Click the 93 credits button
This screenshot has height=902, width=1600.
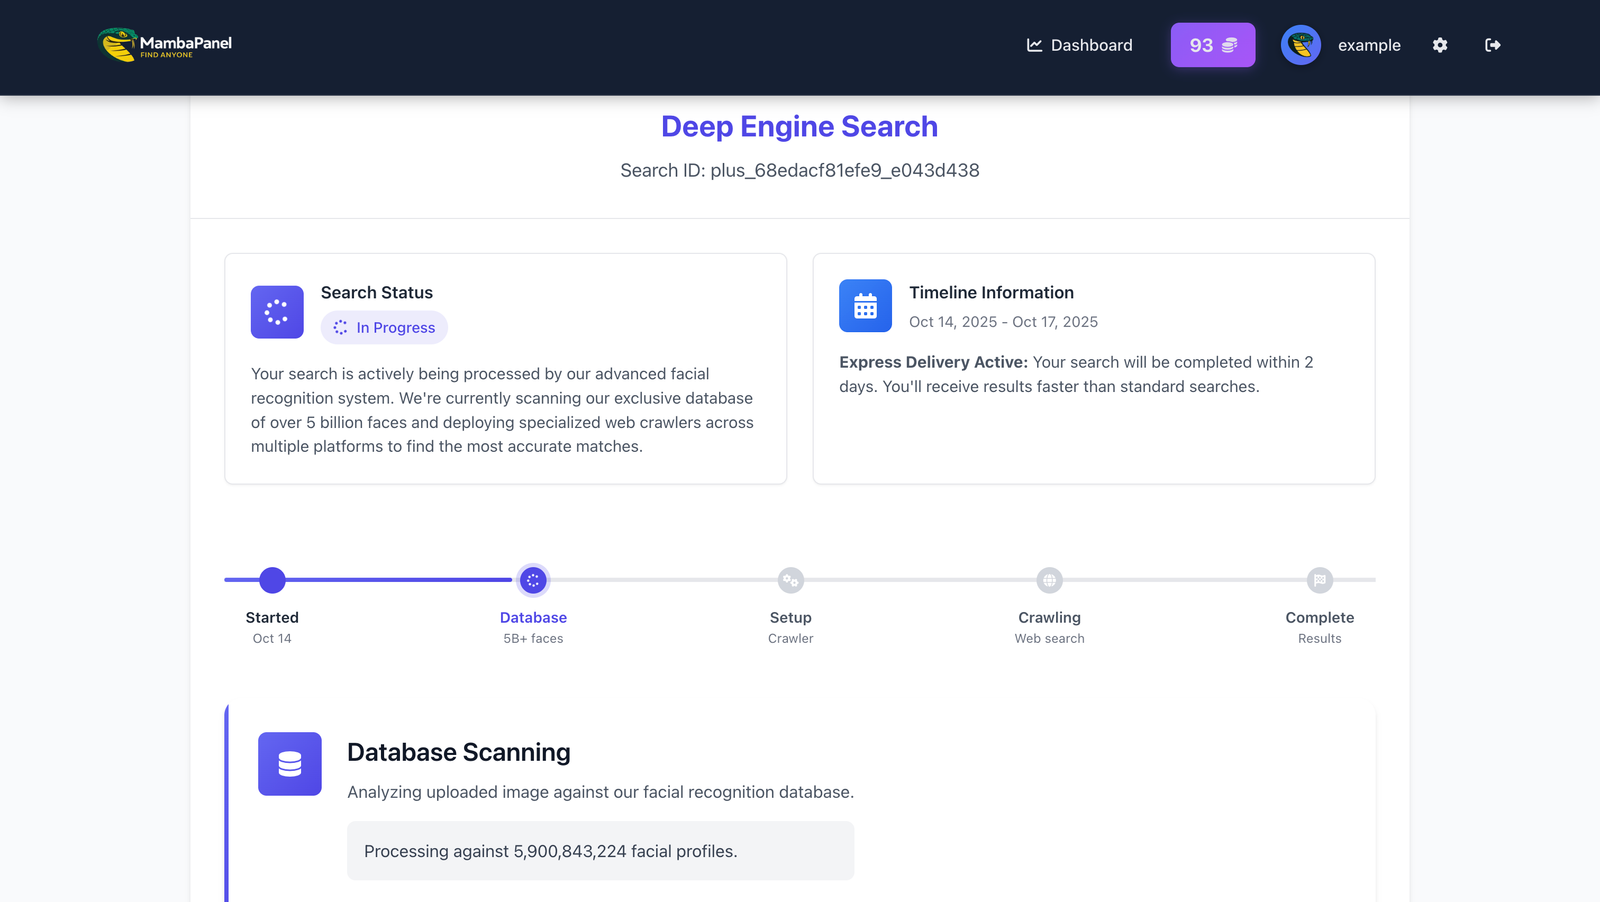click(1212, 44)
